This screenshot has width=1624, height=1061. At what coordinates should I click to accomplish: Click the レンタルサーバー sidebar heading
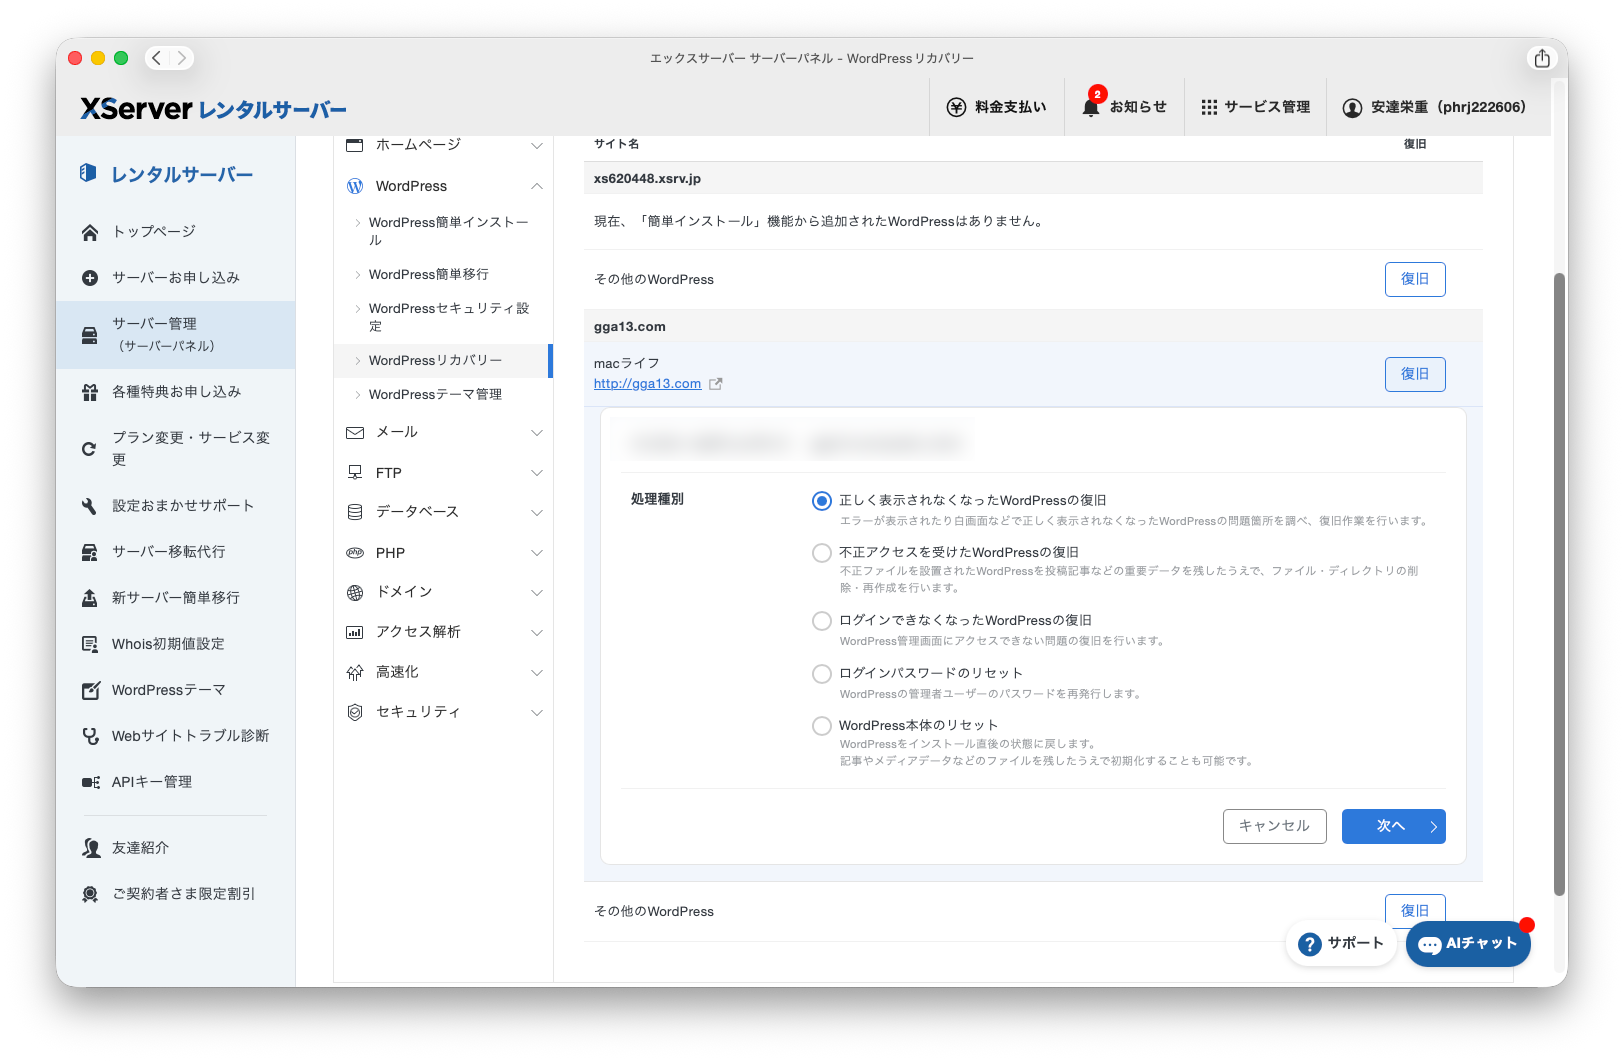click(182, 175)
